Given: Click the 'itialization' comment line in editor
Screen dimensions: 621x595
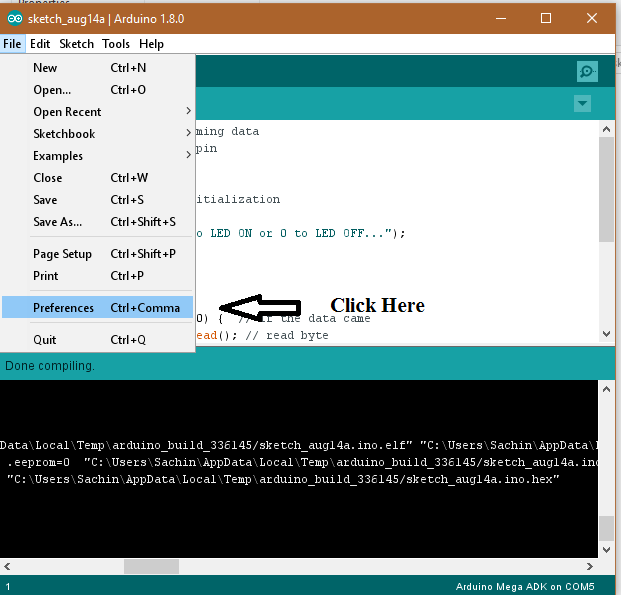Looking at the screenshot, I should pos(238,199).
